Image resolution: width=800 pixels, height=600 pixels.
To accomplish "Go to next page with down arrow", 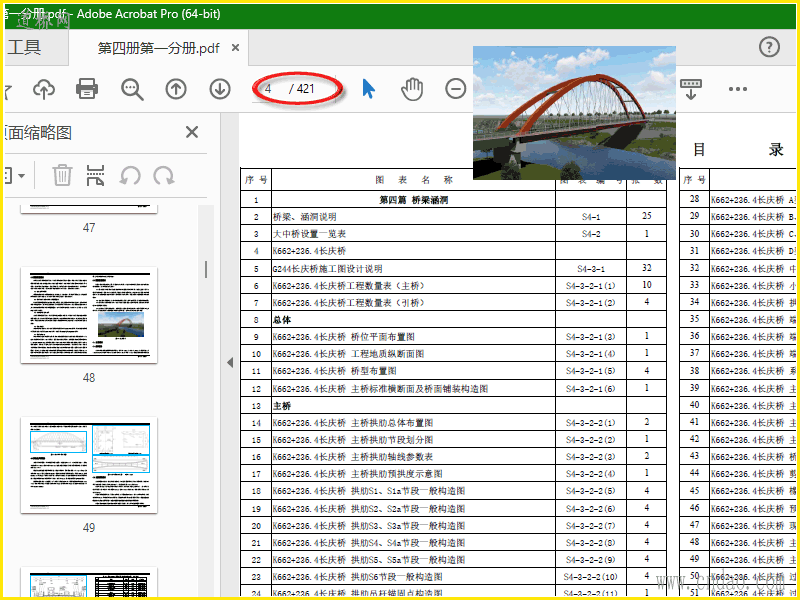I will (220, 89).
